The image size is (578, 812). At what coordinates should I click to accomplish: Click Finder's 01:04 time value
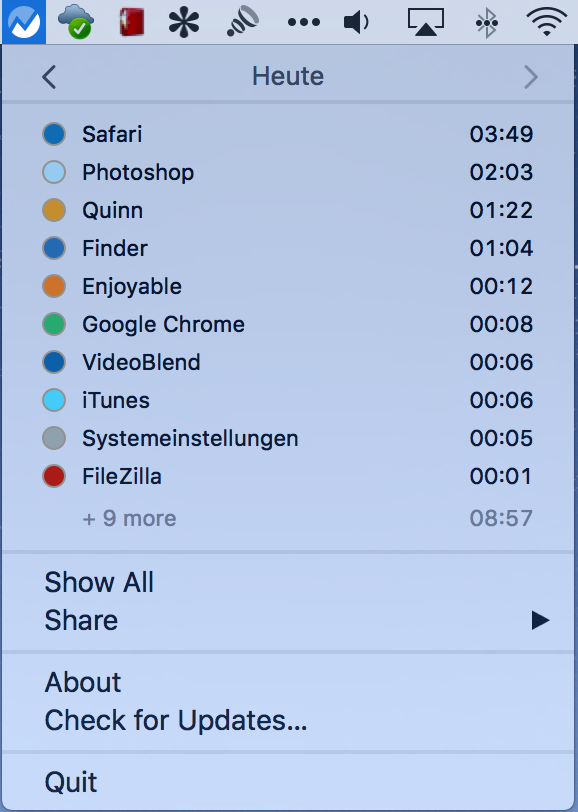point(501,248)
